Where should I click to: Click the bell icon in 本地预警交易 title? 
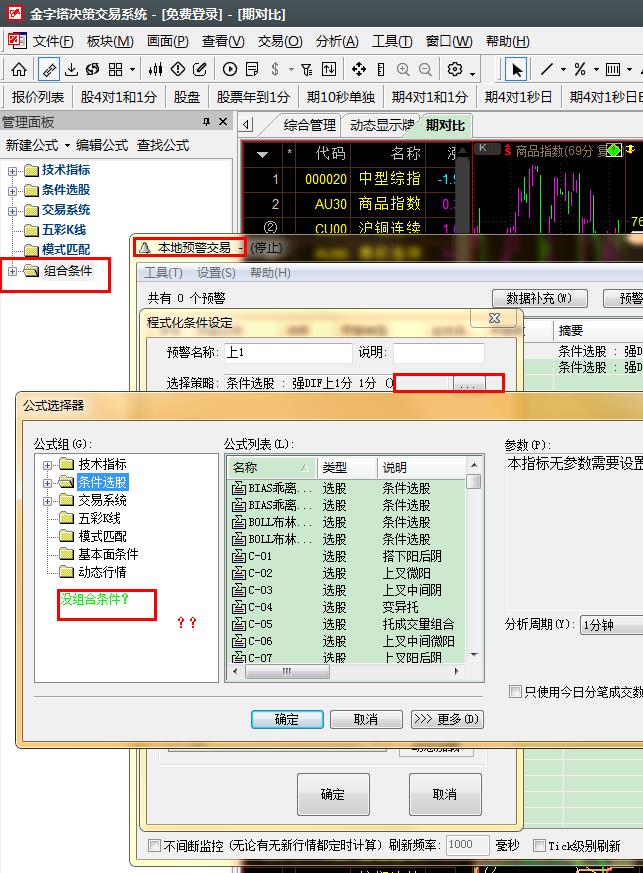[x=145, y=248]
